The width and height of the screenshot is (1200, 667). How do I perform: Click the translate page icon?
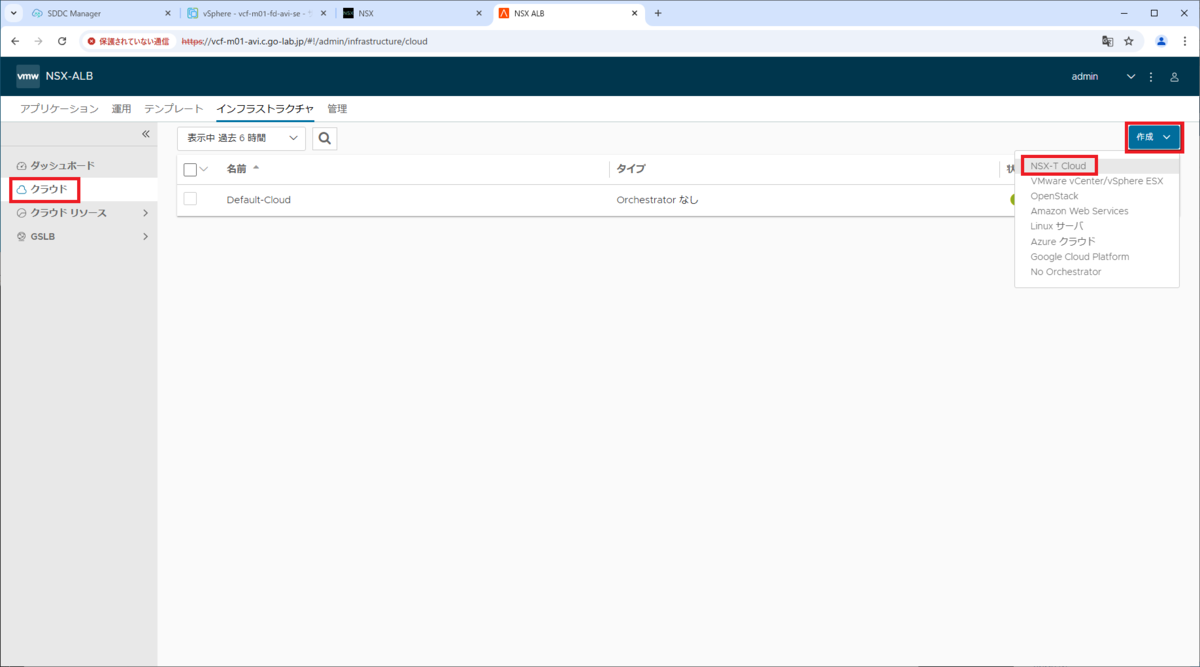pos(1107,41)
